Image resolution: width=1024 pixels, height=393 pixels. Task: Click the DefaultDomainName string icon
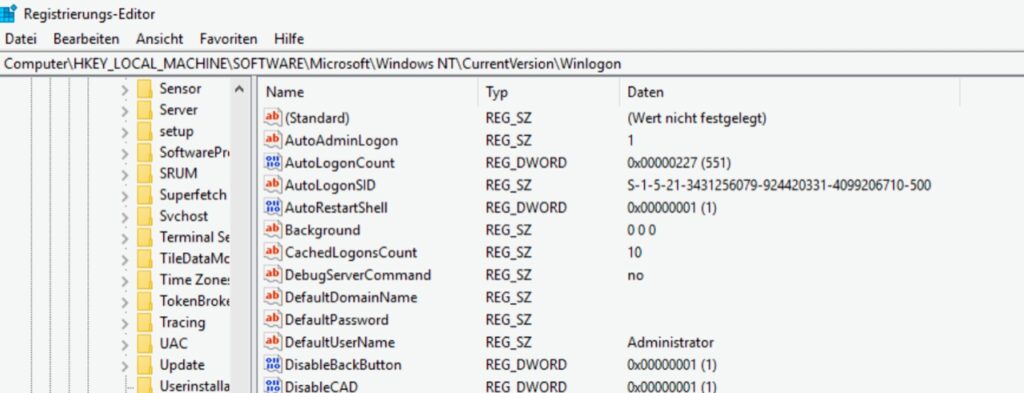[x=272, y=297]
